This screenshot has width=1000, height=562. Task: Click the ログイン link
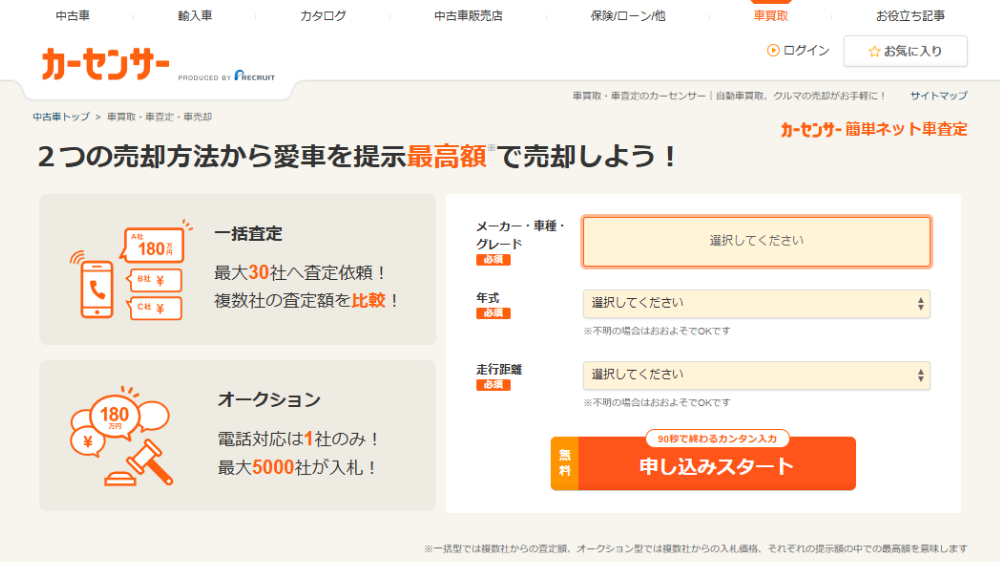click(x=806, y=51)
